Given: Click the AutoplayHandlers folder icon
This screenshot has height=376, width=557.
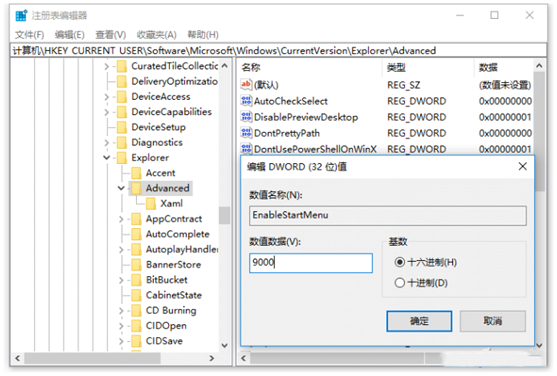Looking at the screenshot, I should click(x=136, y=249).
